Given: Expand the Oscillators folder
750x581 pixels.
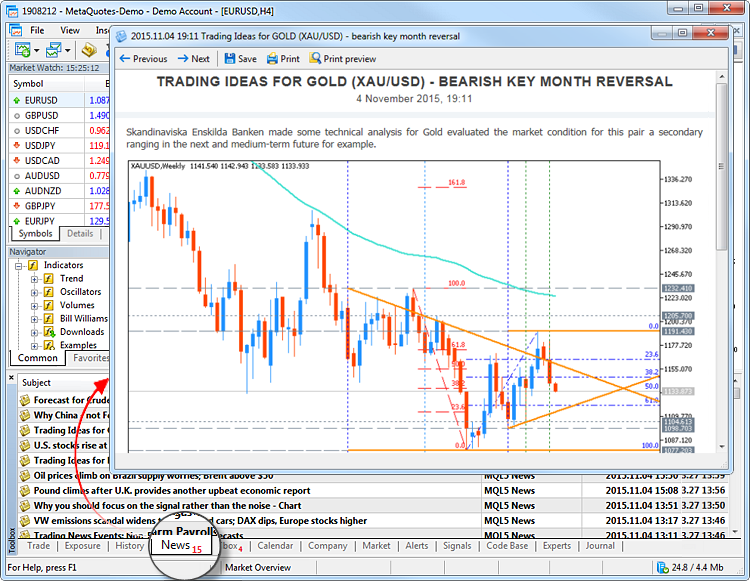Looking at the screenshot, I should point(34,292).
